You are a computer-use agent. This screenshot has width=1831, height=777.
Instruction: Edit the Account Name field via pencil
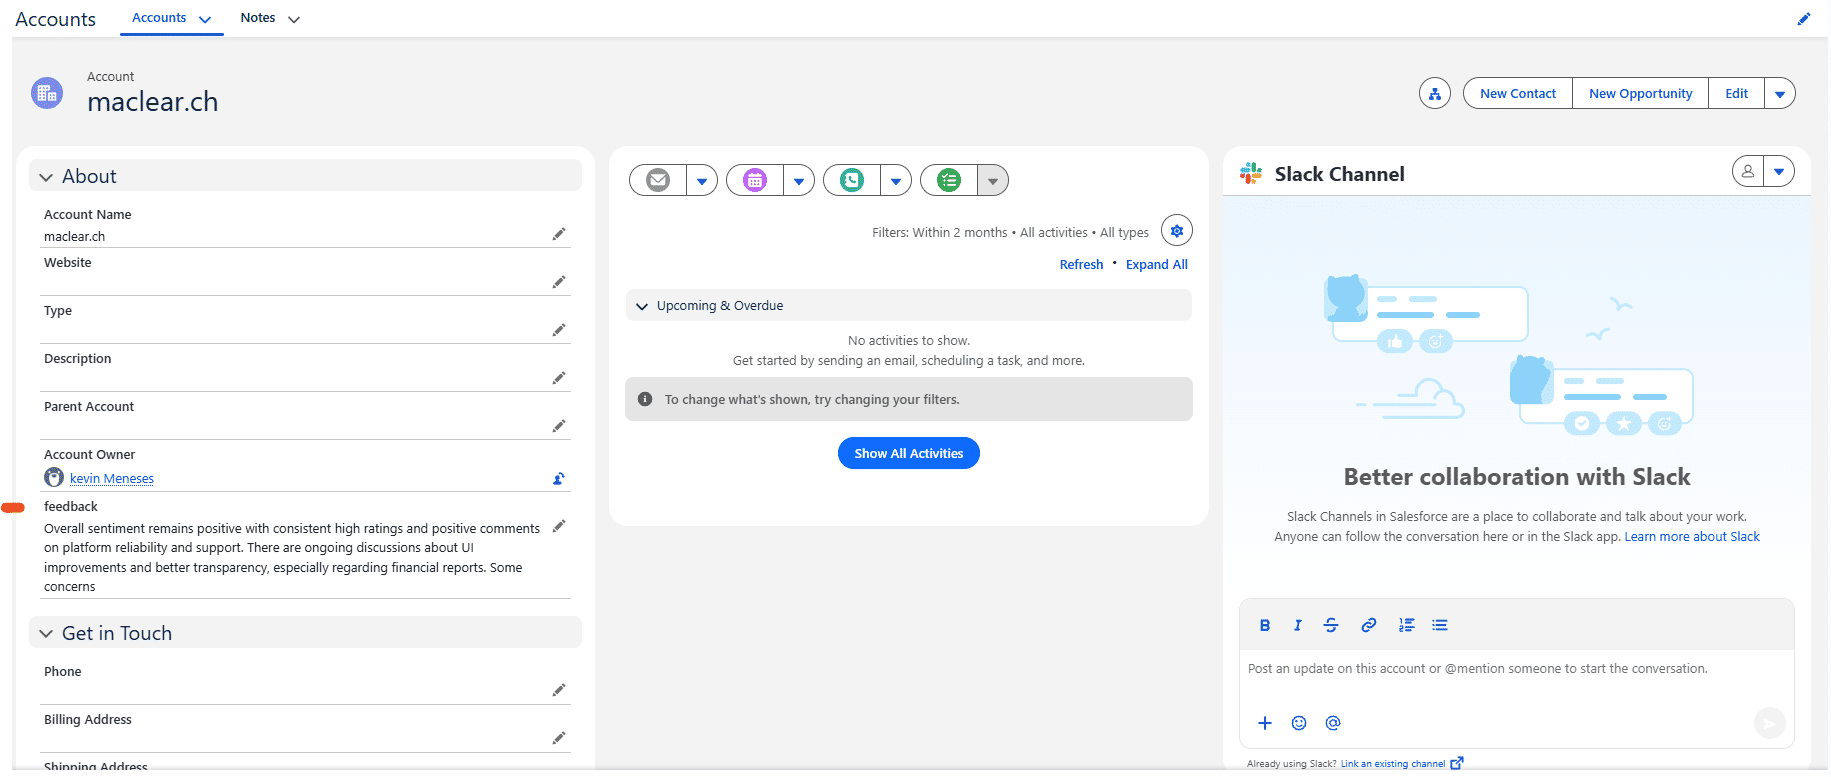[x=559, y=234]
